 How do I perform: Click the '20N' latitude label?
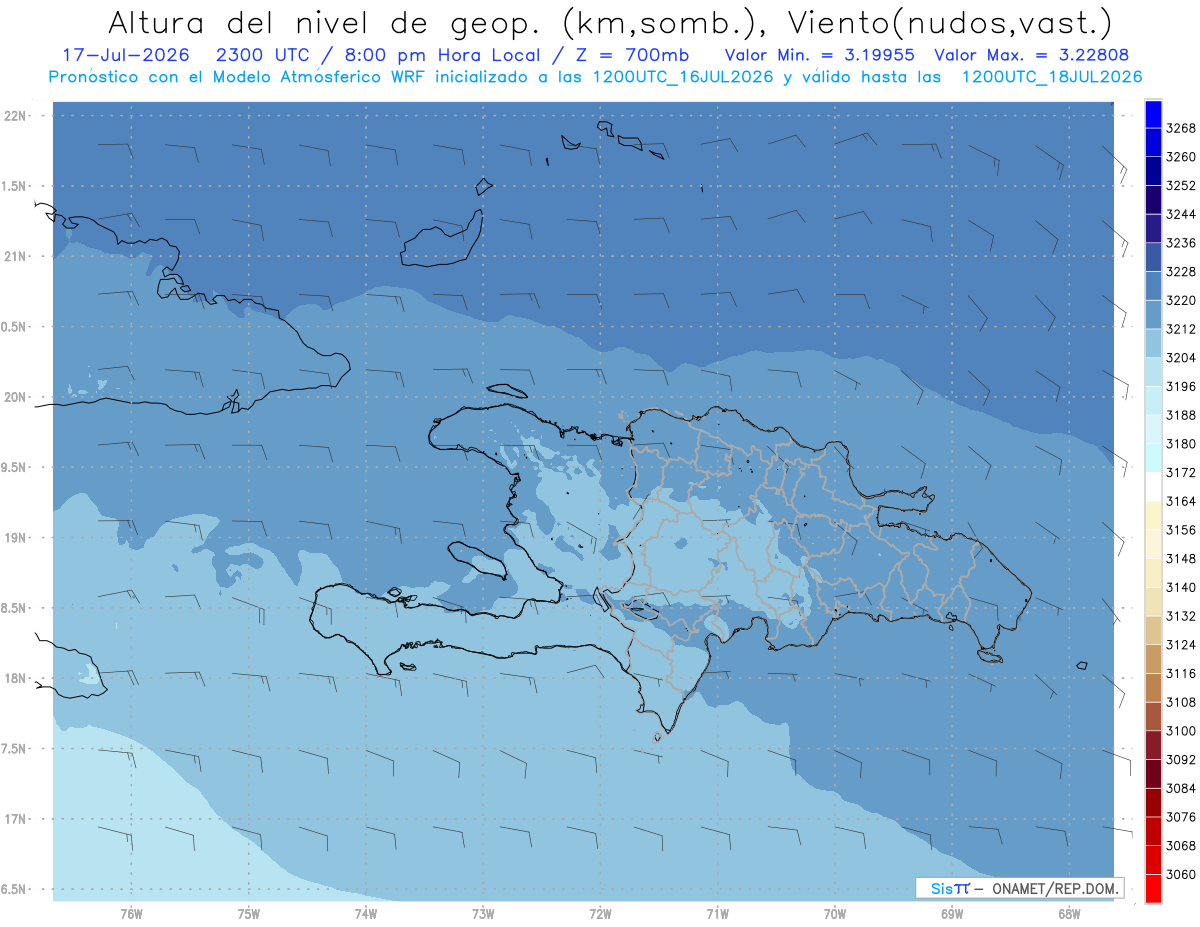[x=16, y=397]
